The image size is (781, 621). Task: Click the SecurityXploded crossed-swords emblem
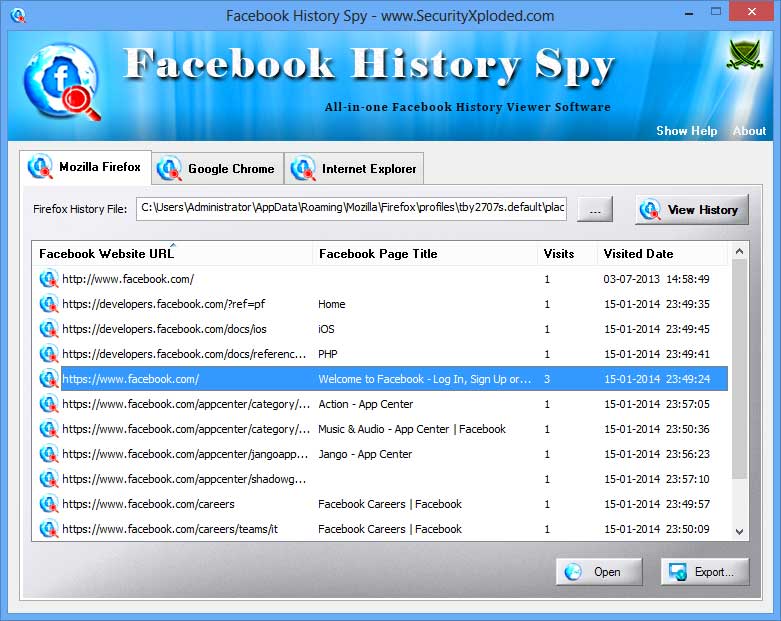(744, 55)
